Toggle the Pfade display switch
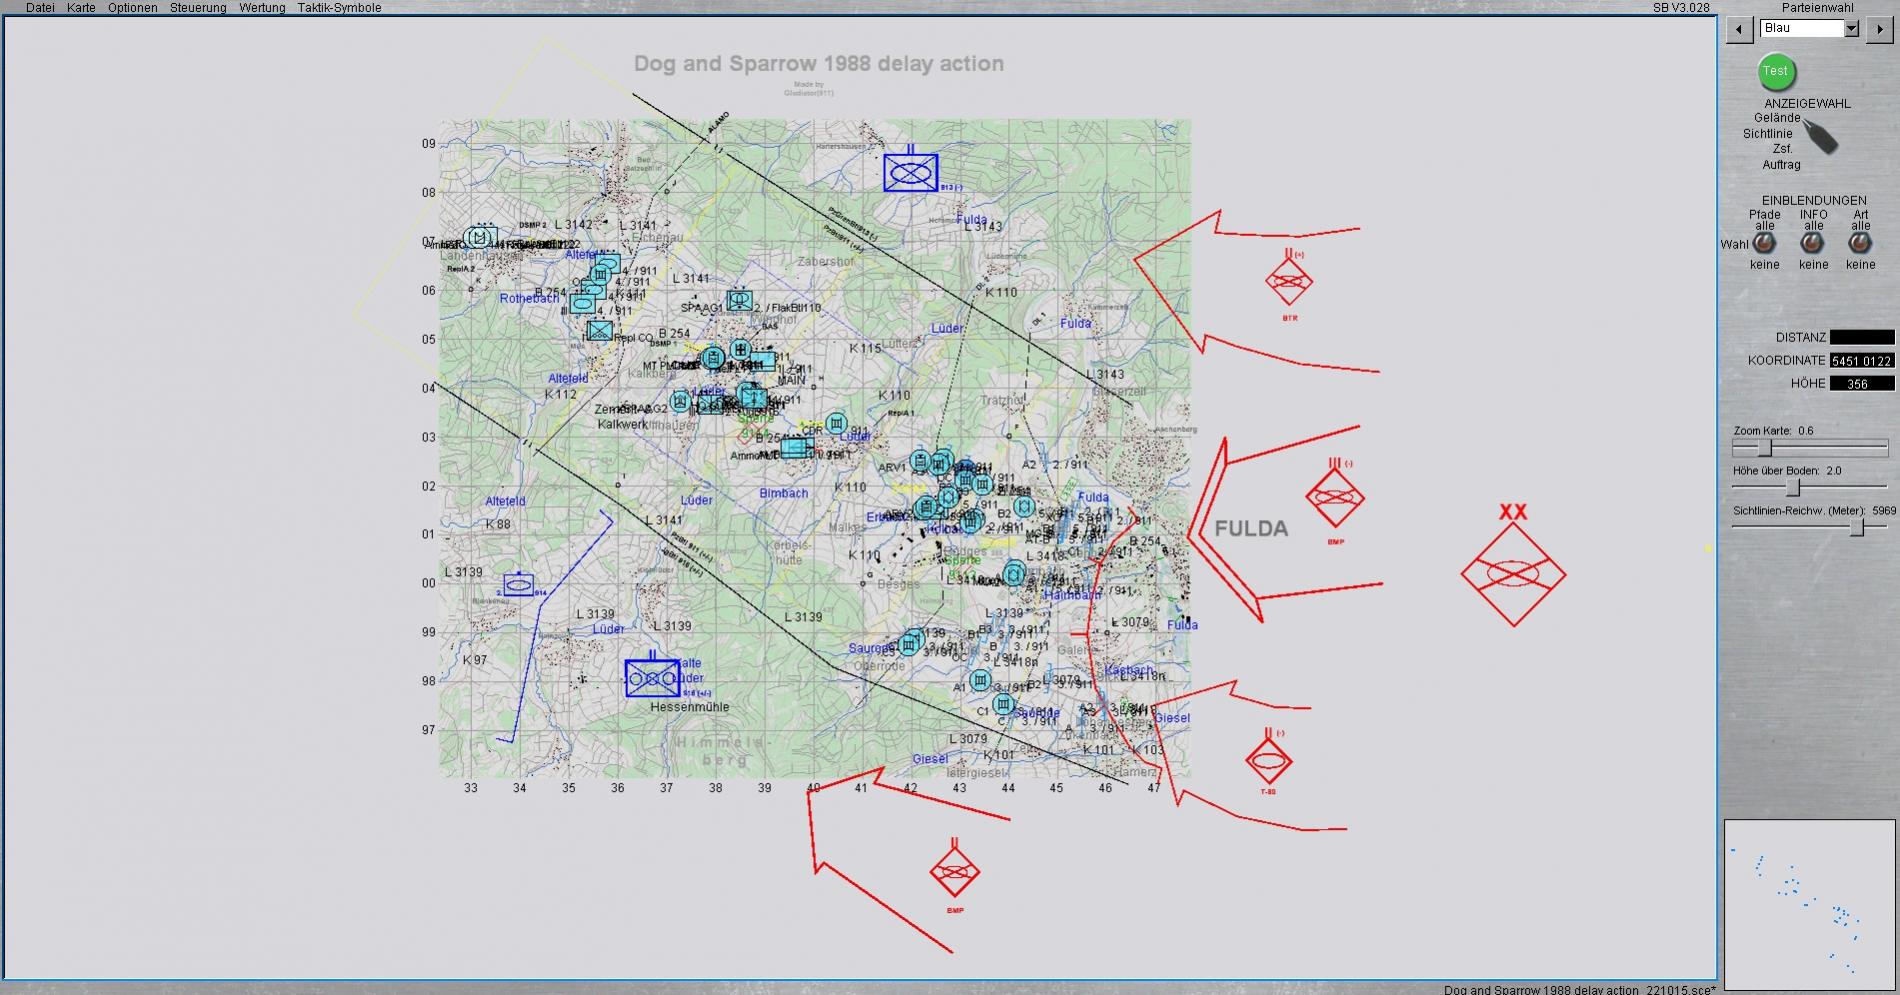Viewport: 1900px width, 995px height. point(1764,243)
